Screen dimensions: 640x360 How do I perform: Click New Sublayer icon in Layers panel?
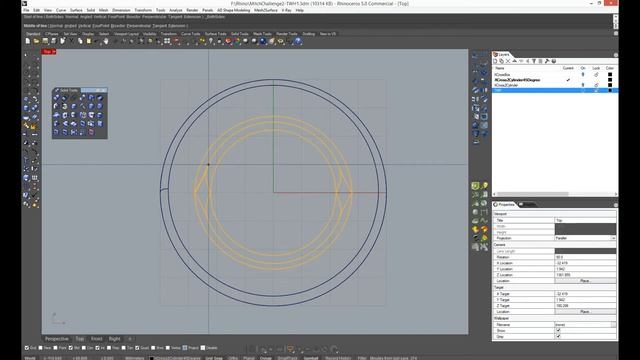point(502,61)
